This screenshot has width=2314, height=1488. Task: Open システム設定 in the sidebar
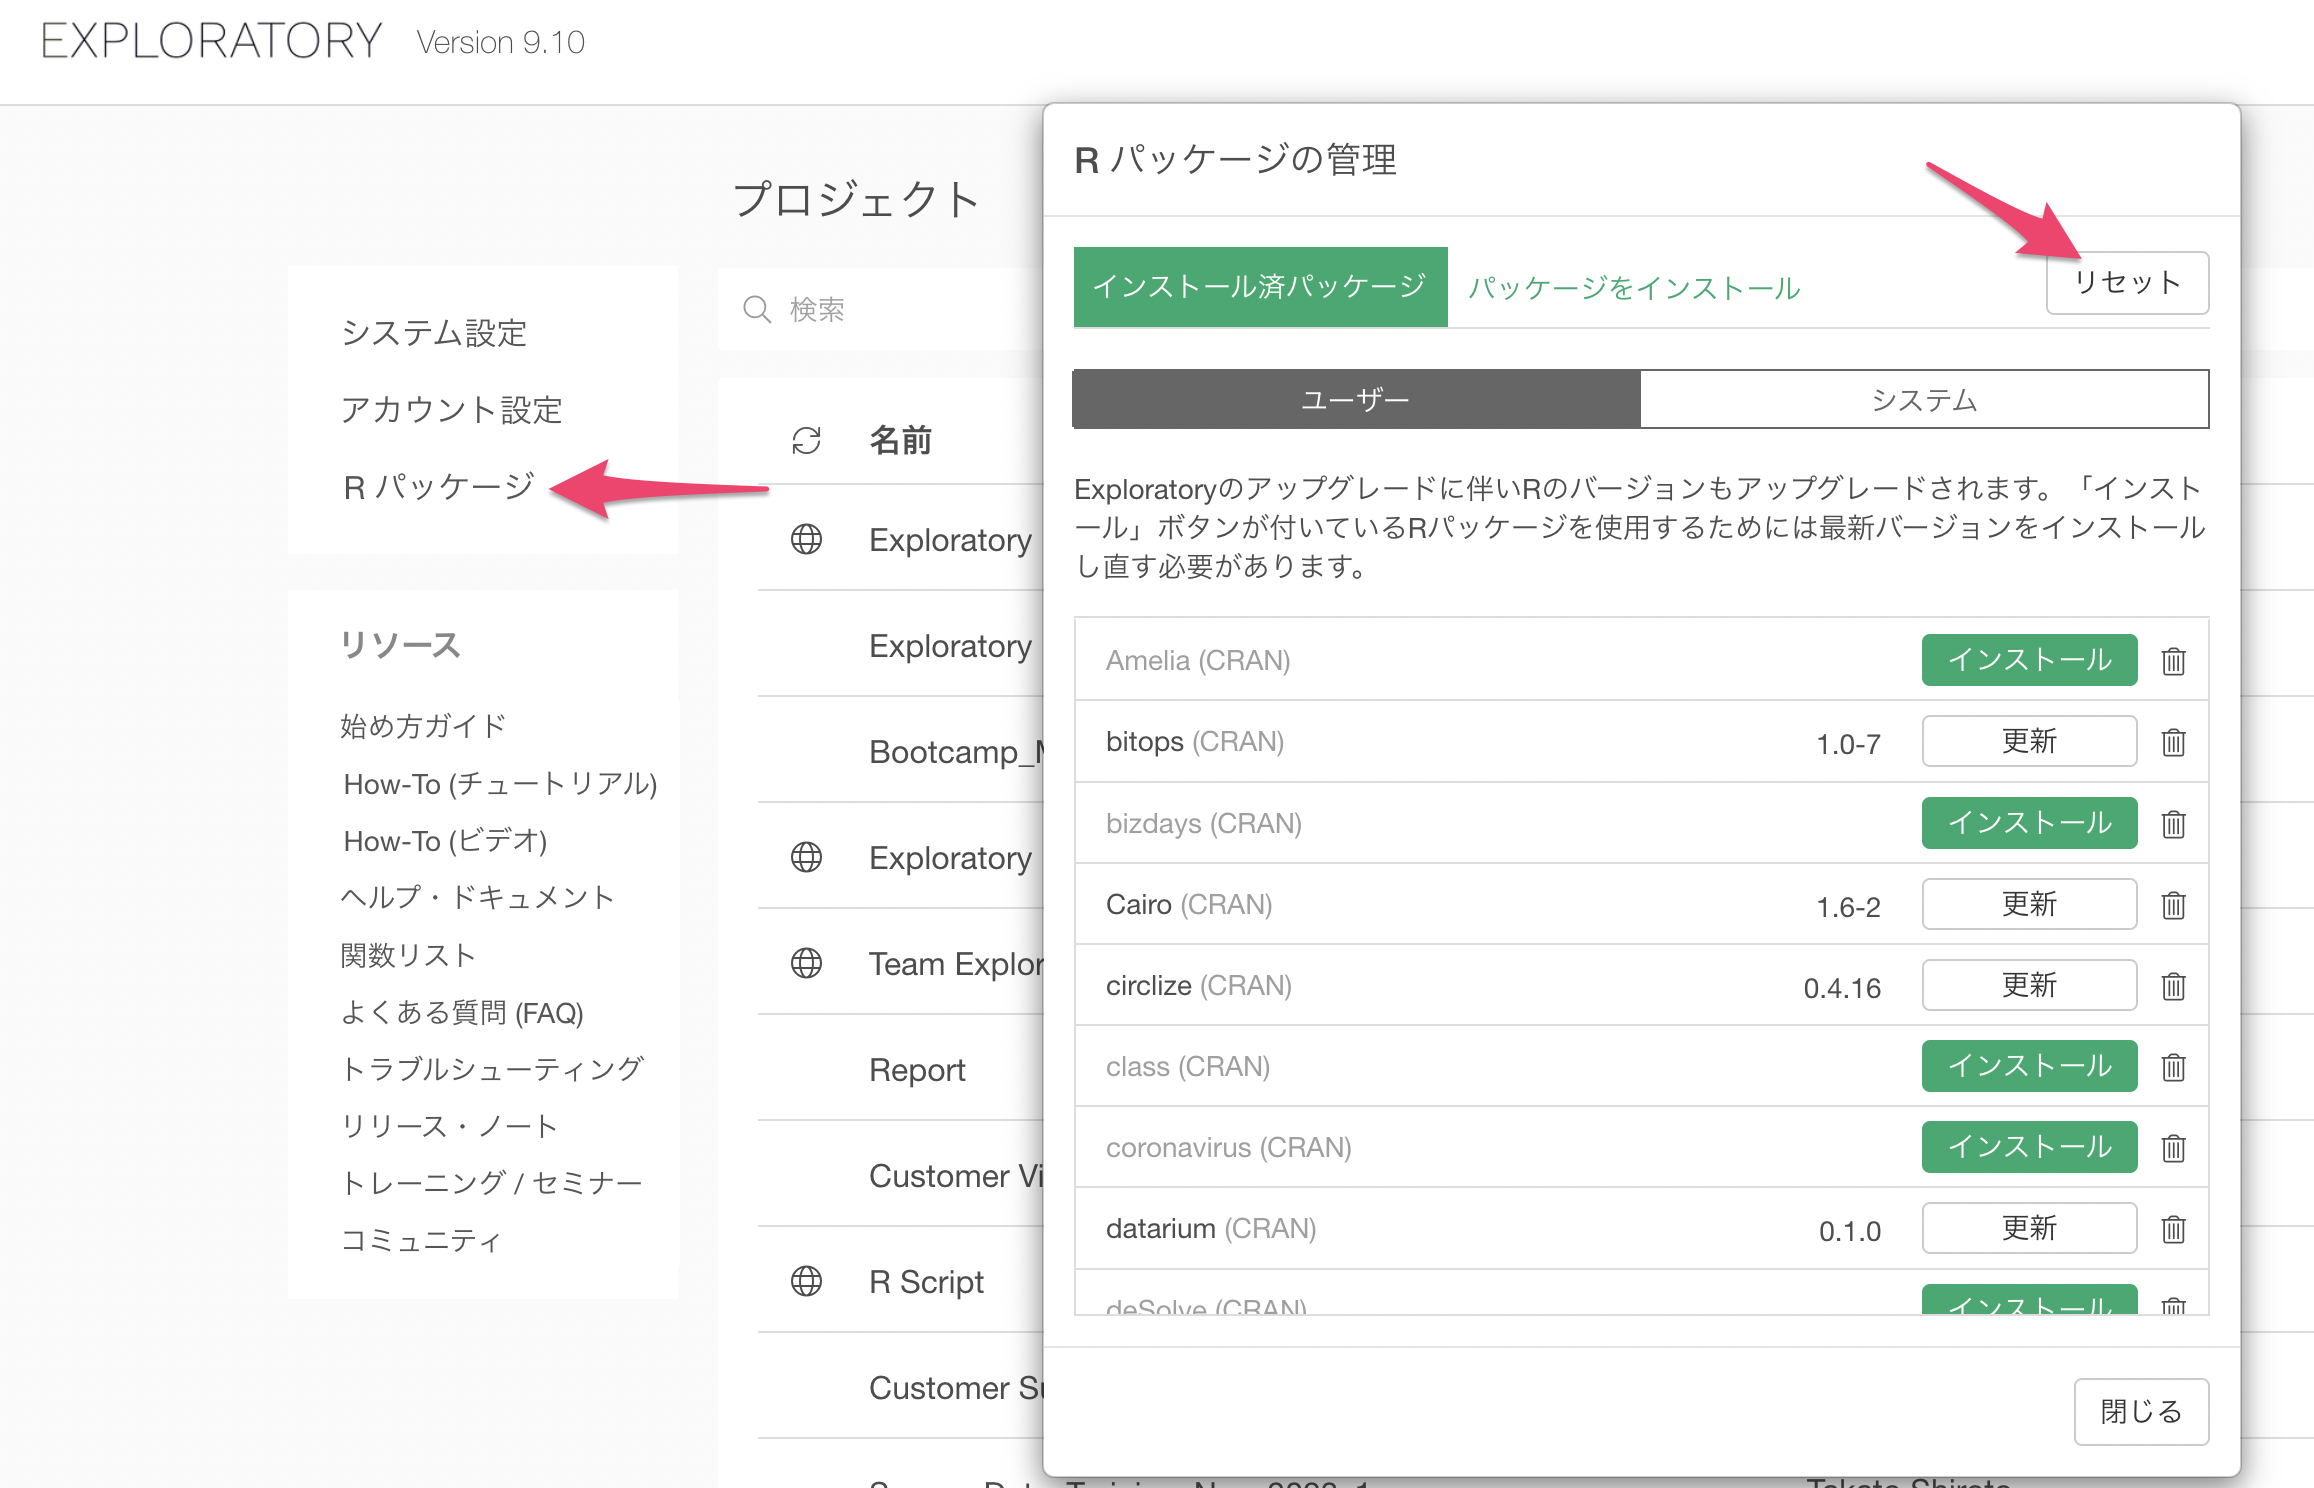click(x=434, y=333)
